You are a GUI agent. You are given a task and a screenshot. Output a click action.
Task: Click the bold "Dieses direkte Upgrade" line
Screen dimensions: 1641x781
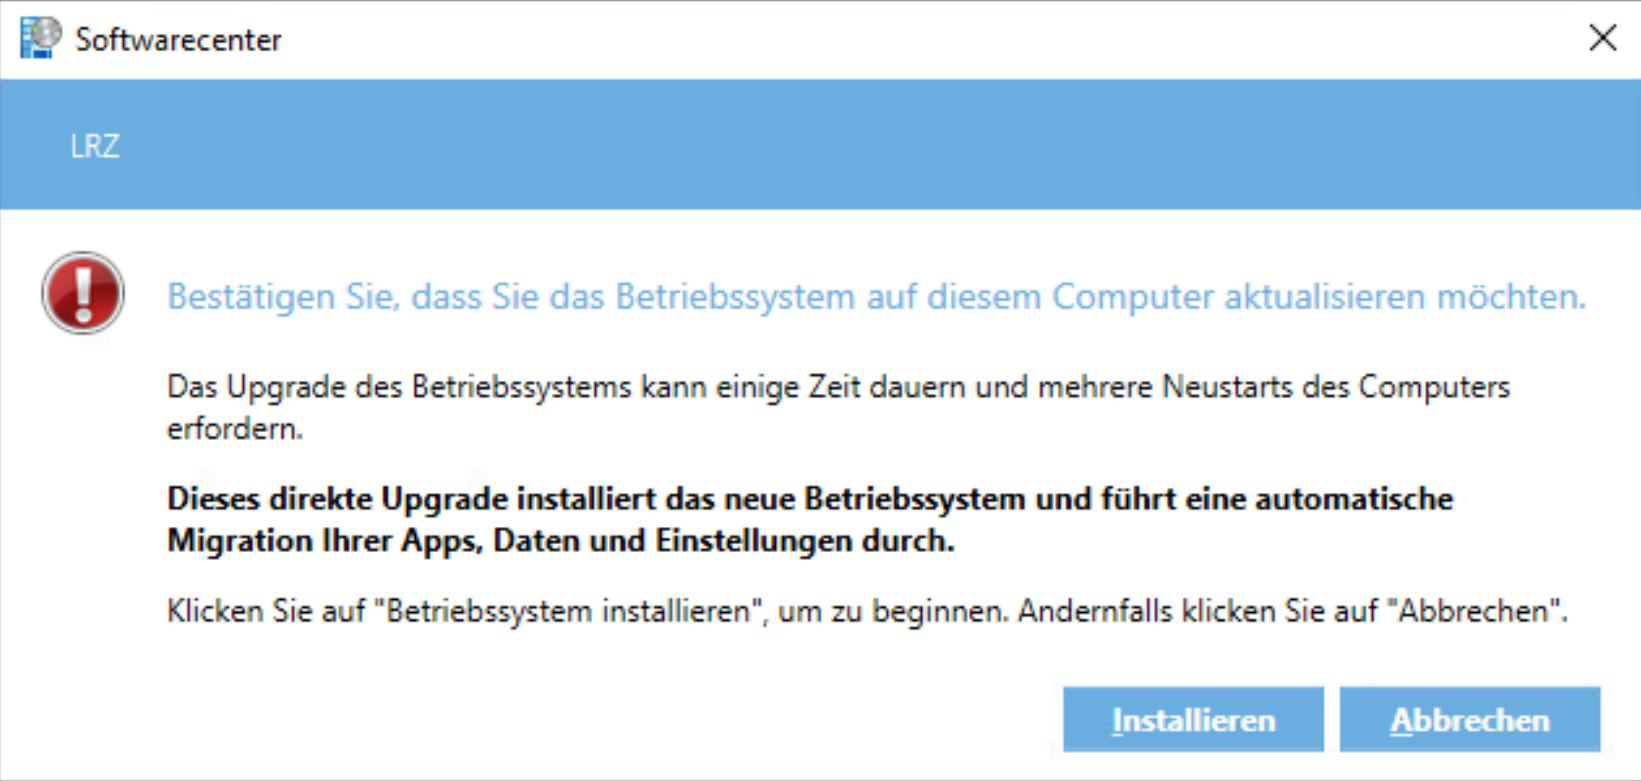(x=809, y=498)
